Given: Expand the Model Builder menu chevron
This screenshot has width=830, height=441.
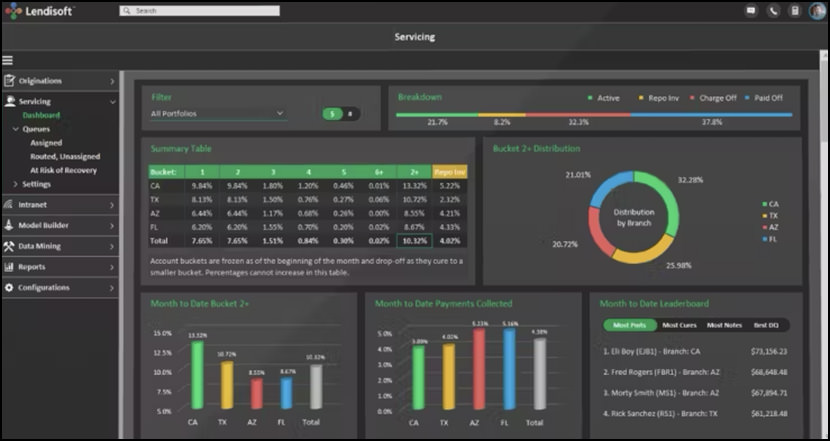Looking at the screenshot, I should (112, 226).
